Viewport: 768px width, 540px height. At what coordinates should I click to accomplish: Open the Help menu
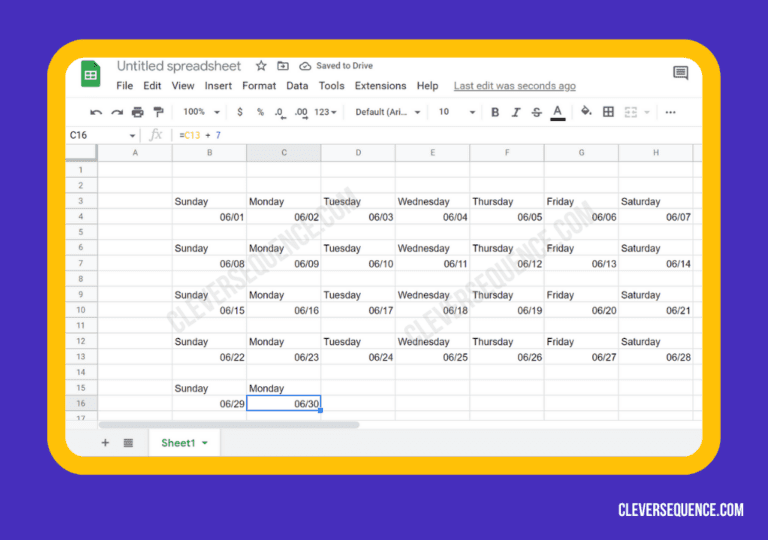[x=427, y=86]
